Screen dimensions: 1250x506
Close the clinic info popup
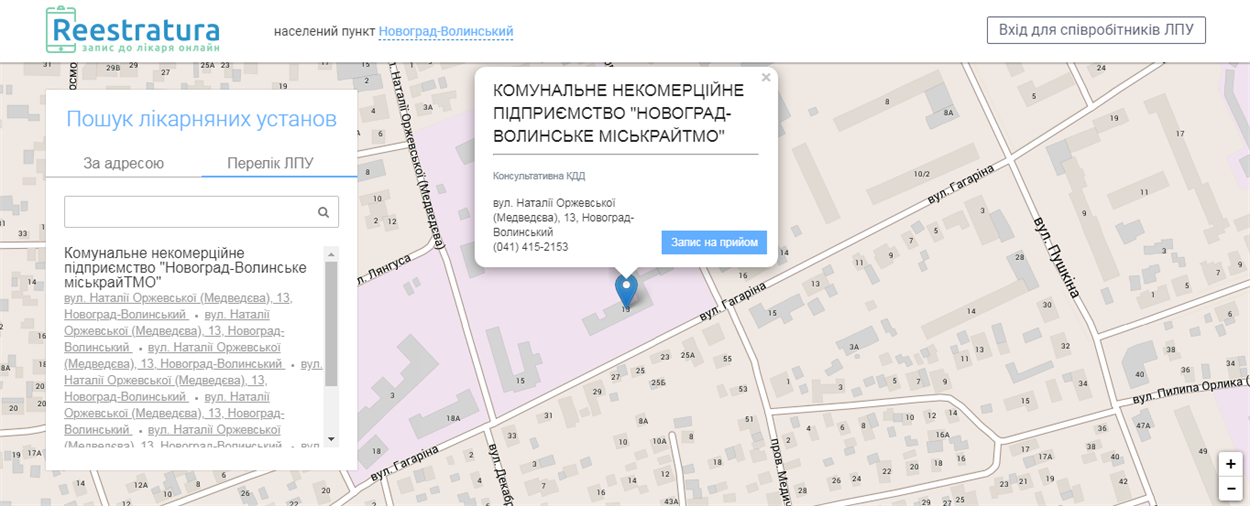766,78
